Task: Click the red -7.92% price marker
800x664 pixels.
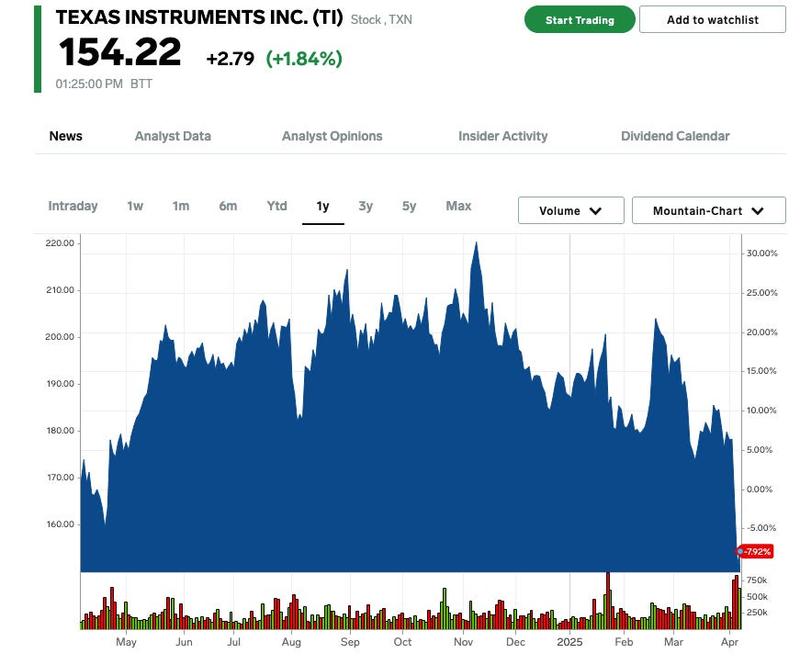Action: click(757, 551)
